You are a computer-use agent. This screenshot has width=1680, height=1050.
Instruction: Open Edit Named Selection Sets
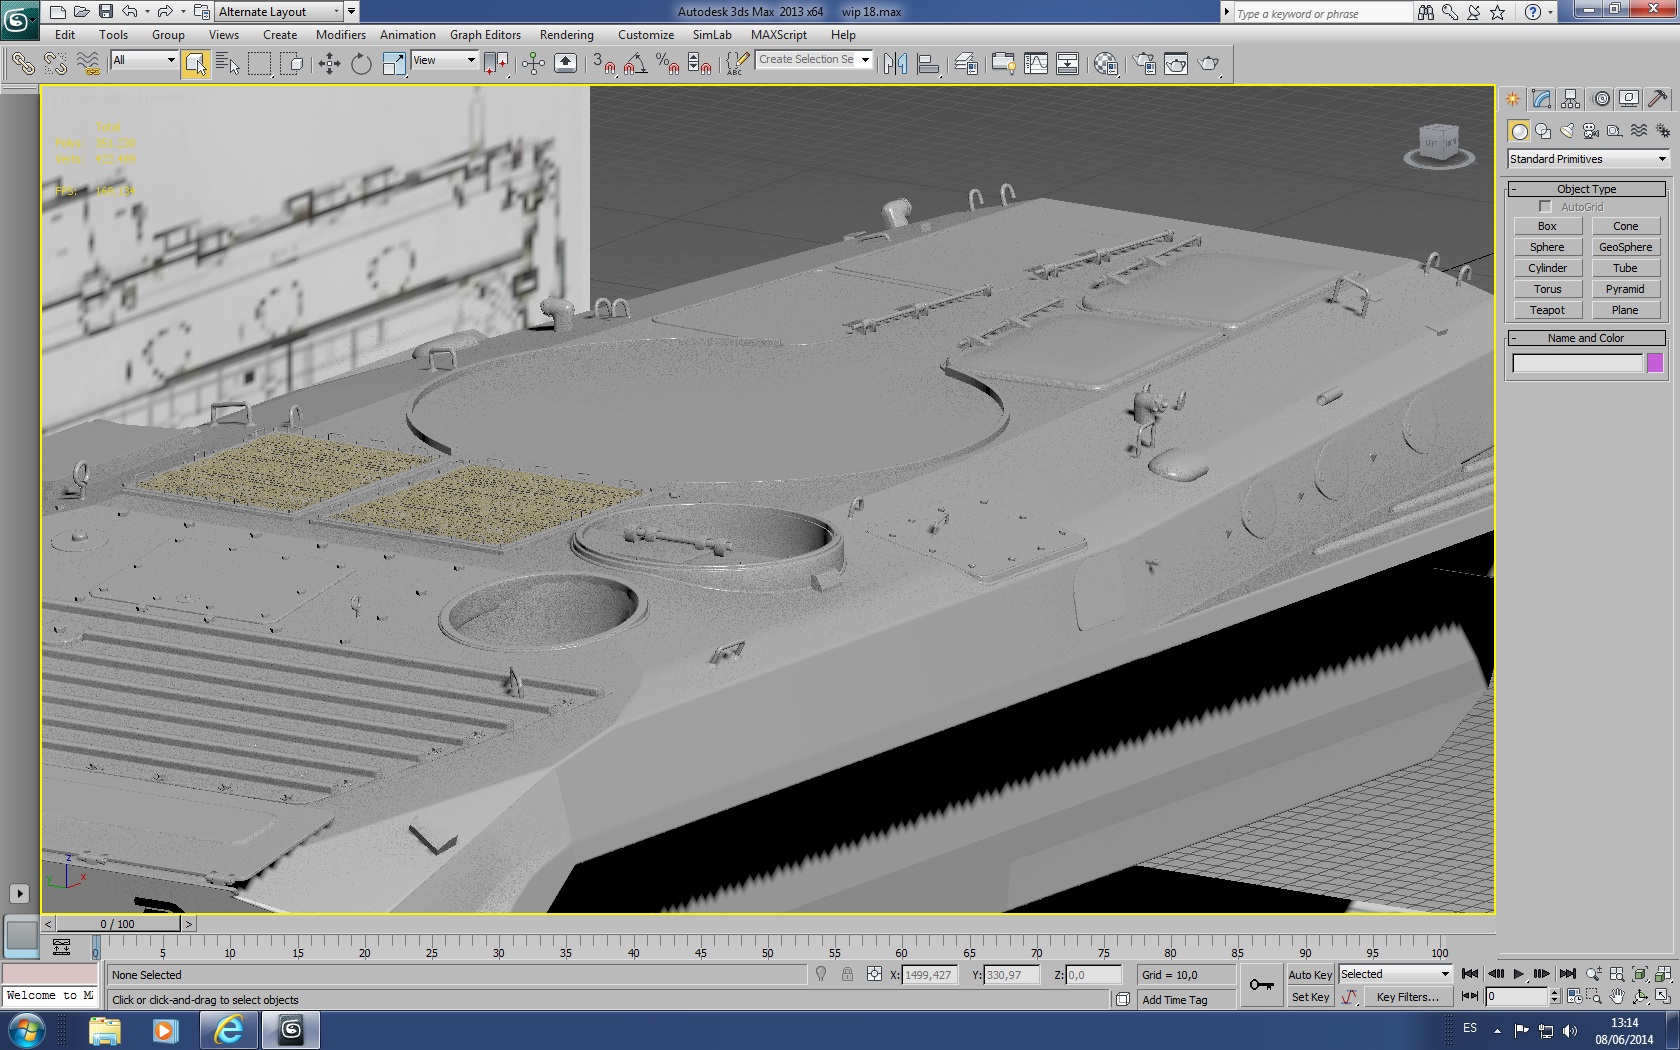[x=736, y=64]
